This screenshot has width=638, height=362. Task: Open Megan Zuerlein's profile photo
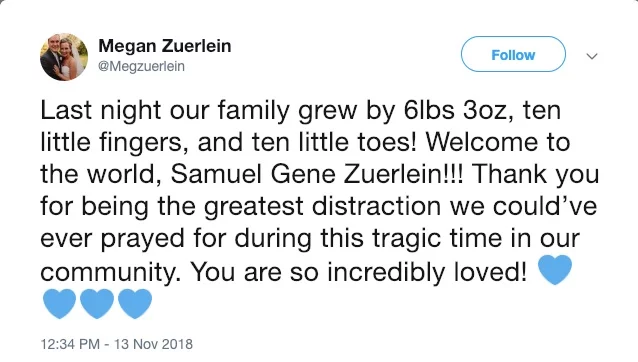(64, 57)
